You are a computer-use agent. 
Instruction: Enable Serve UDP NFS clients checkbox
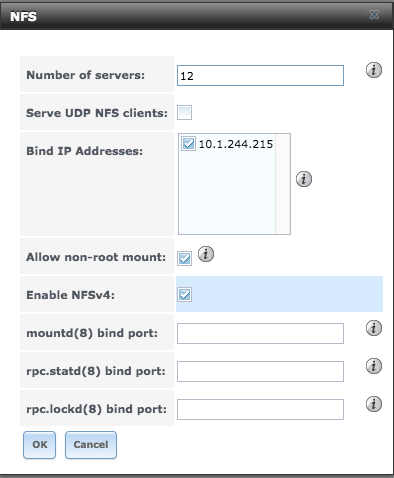tap(184, 112)
